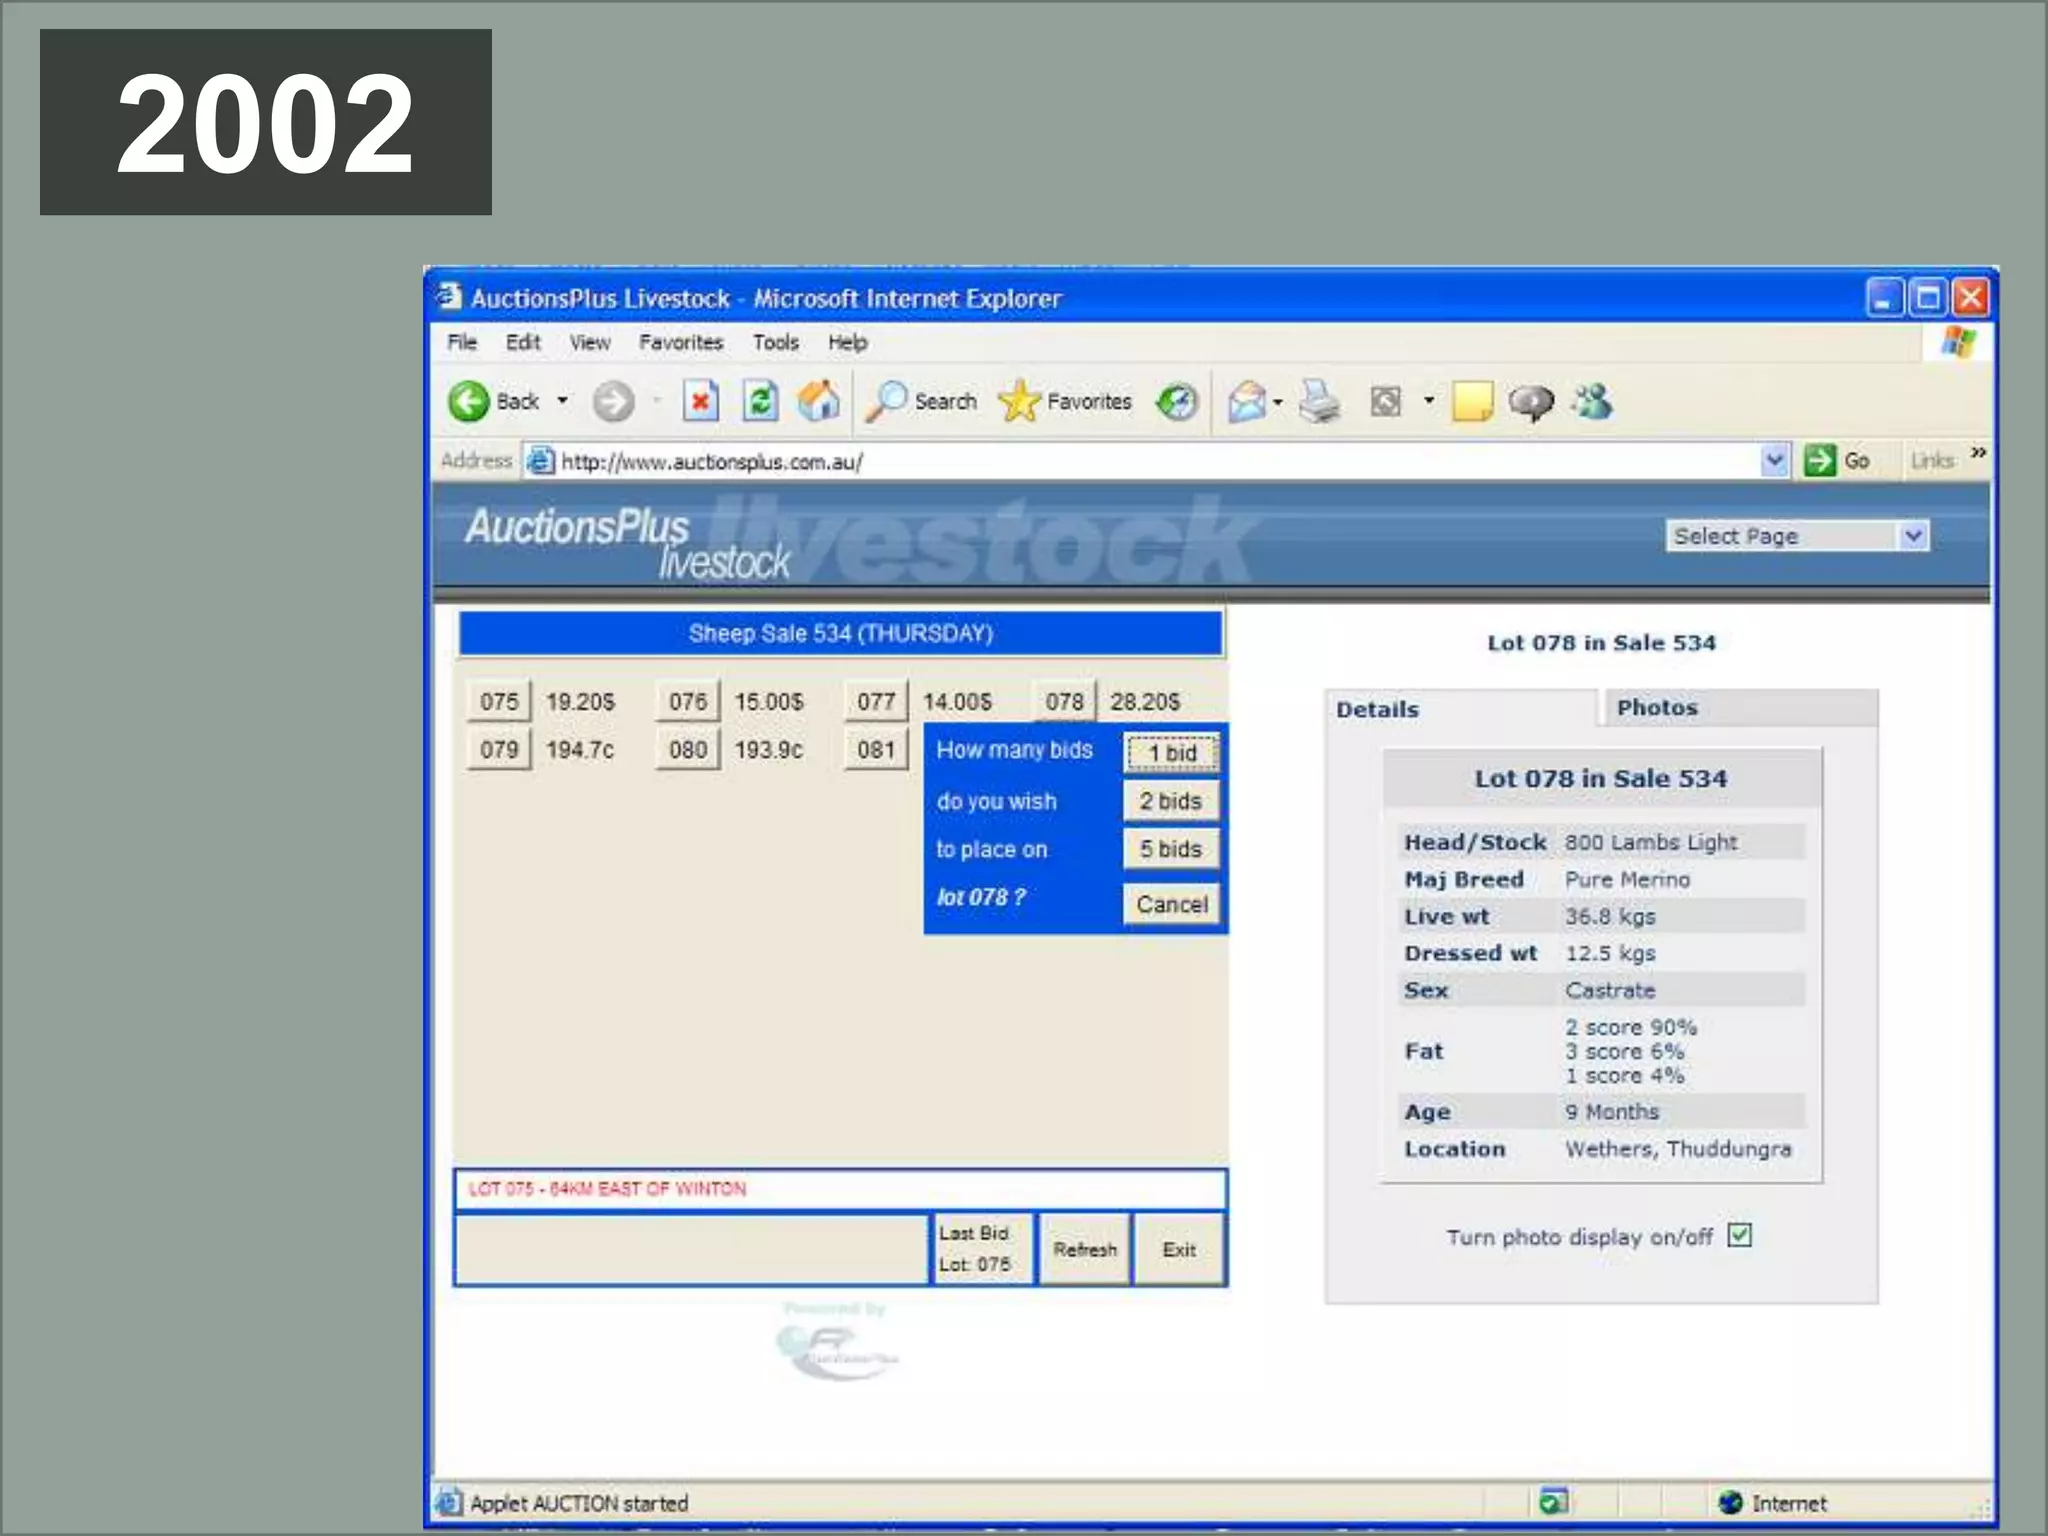Expand the Back button history arrow
The height and width of the screenshot is (1536, 2048).
[563, 402]
